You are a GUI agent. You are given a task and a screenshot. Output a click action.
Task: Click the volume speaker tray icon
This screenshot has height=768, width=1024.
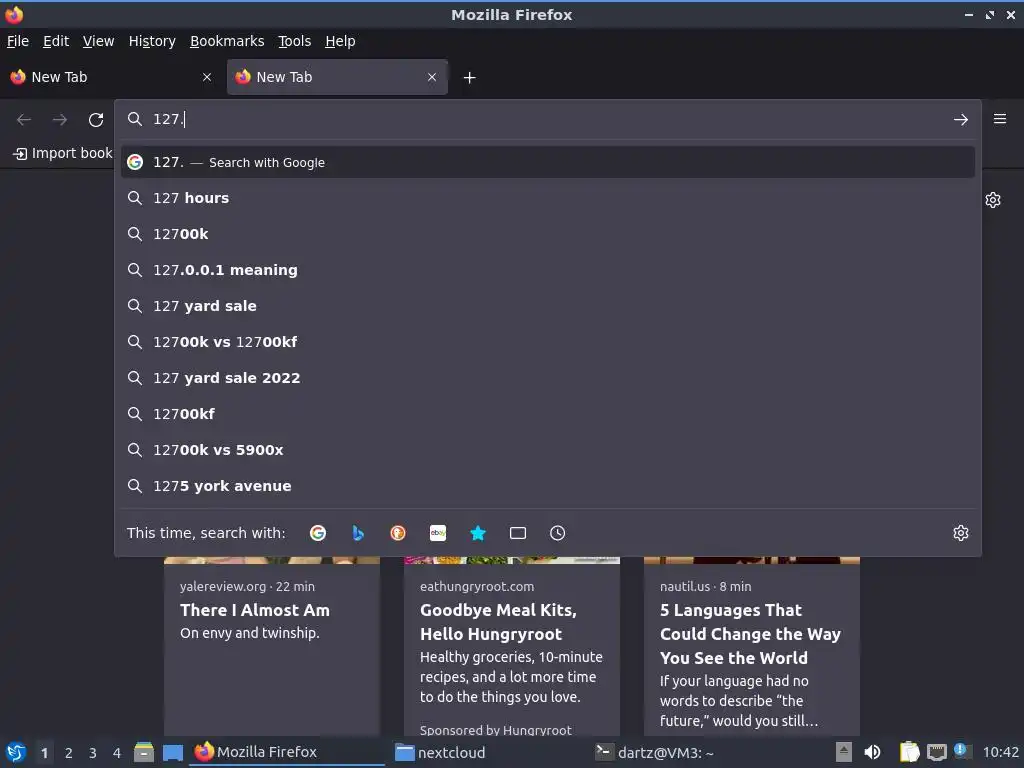[x=872, y=752]
